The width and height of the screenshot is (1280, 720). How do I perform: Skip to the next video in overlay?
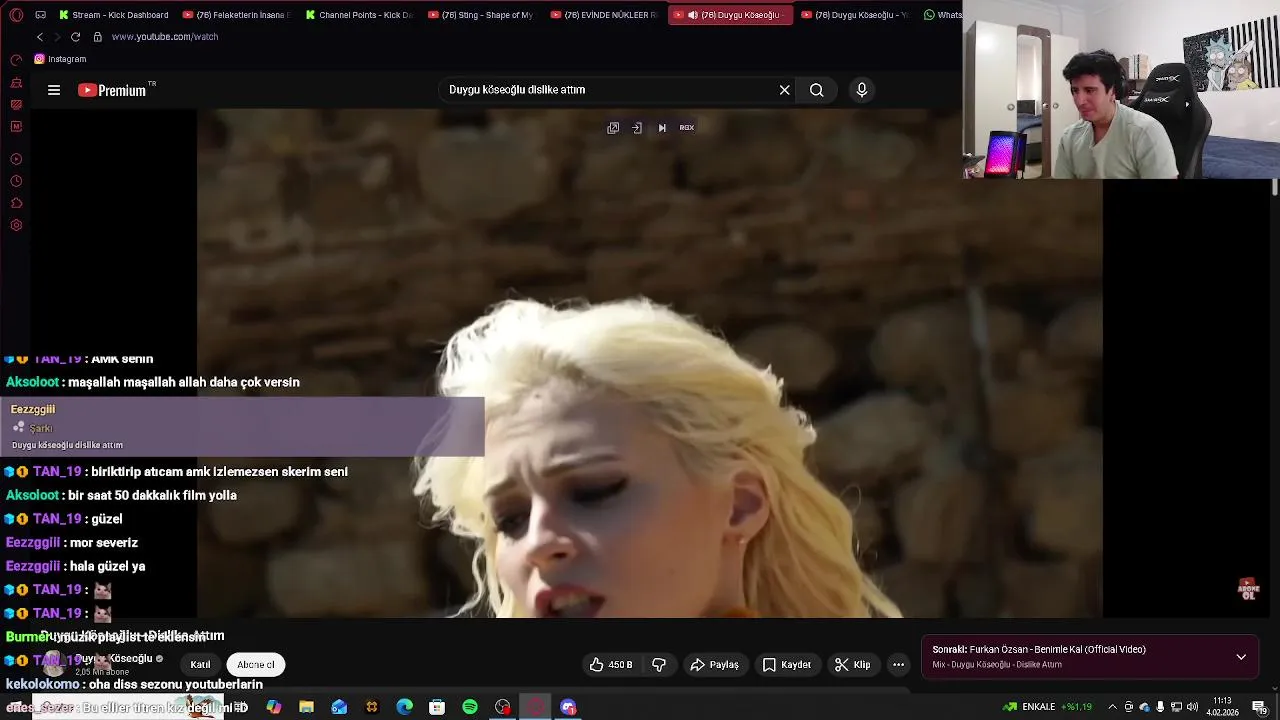tap(662, 128)
